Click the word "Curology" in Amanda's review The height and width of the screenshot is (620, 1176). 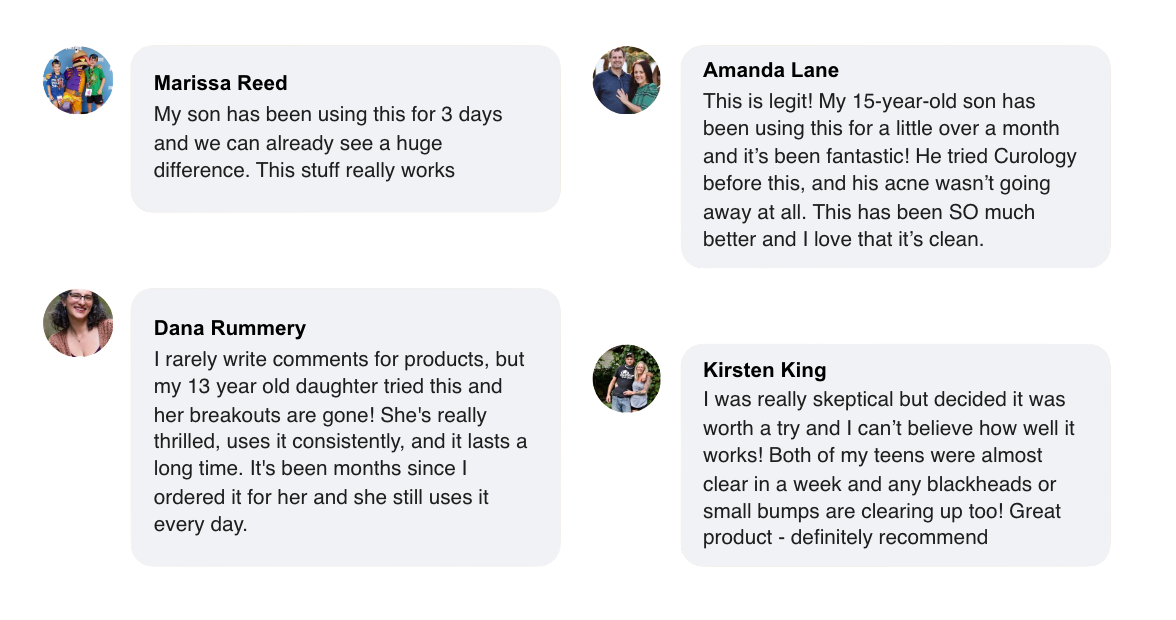point(1034,156)
